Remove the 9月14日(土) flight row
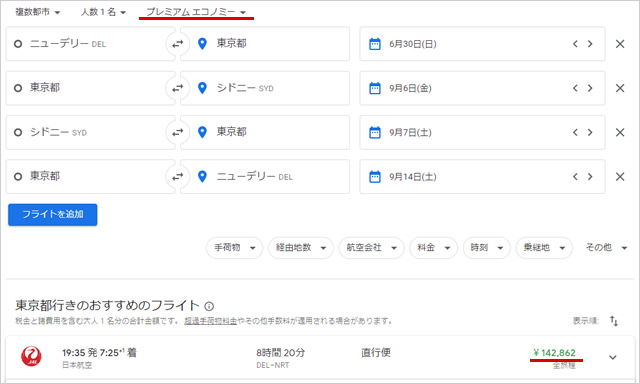This screenshot has width=640, height=384. [x=620, y=177]
